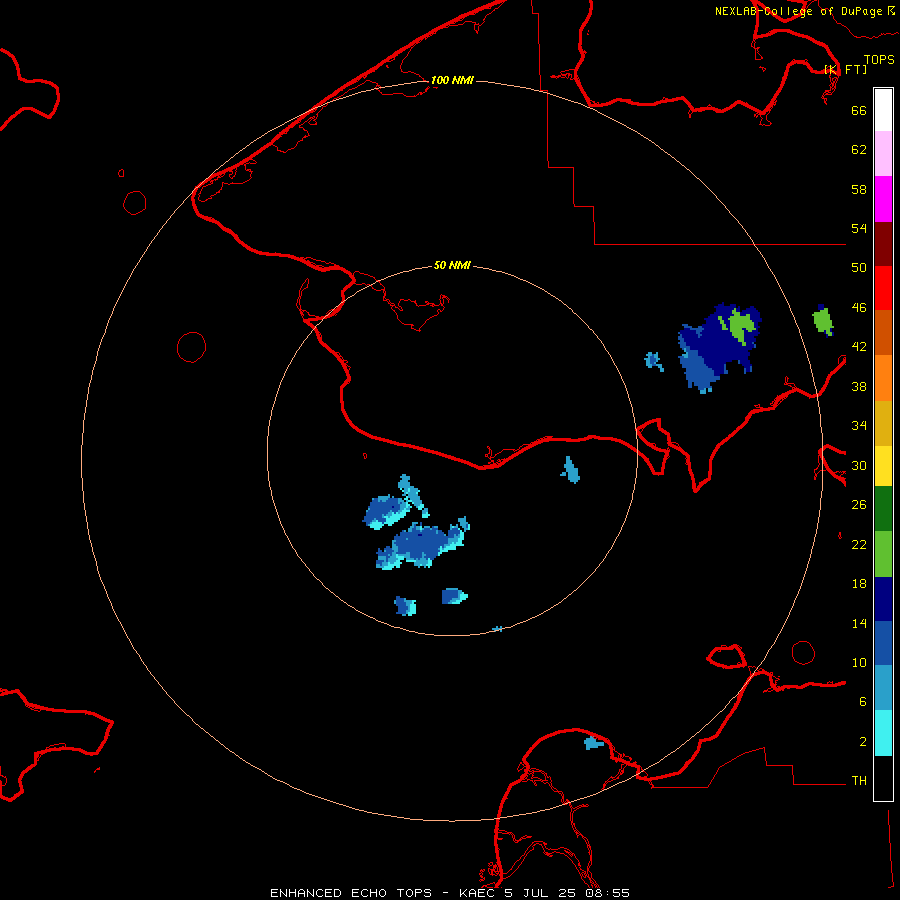Click the legend value 10

pyautogui.click(x=859, y=663)
